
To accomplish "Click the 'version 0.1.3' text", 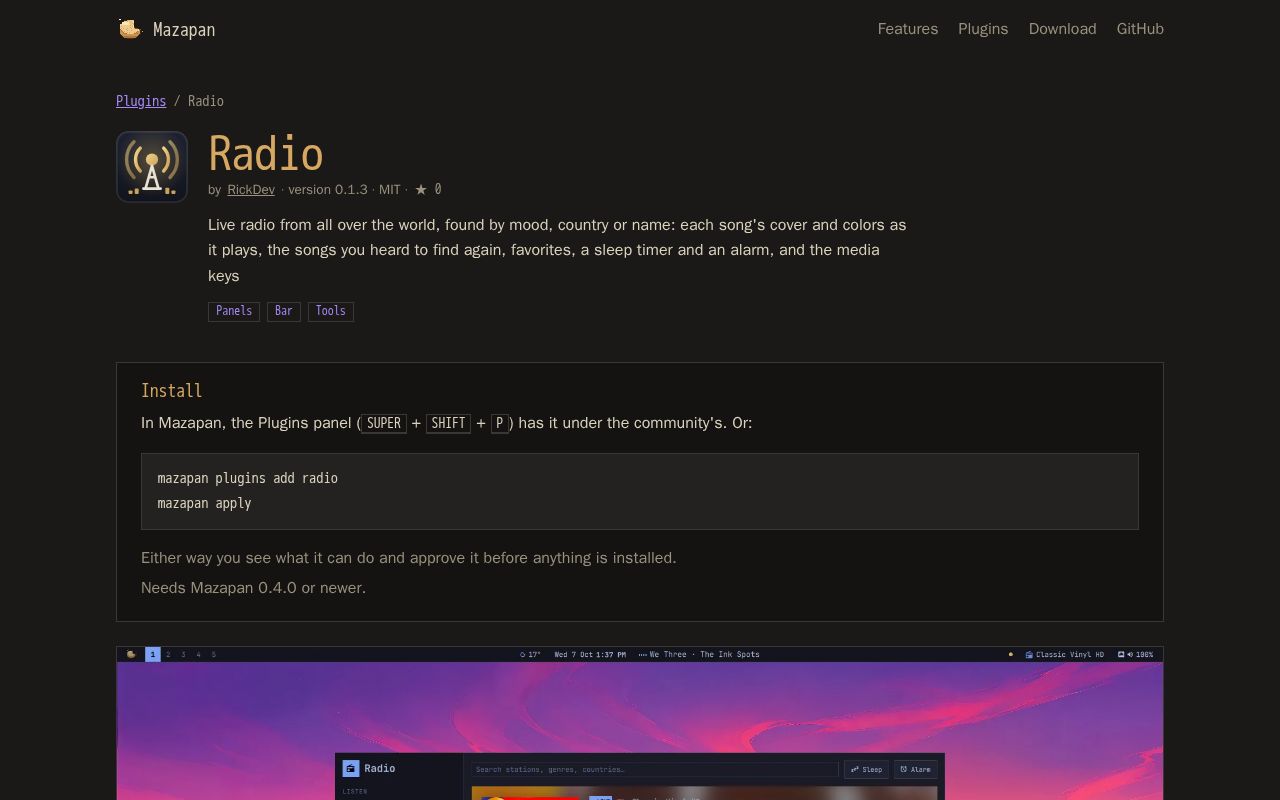I will coord(328,189).
